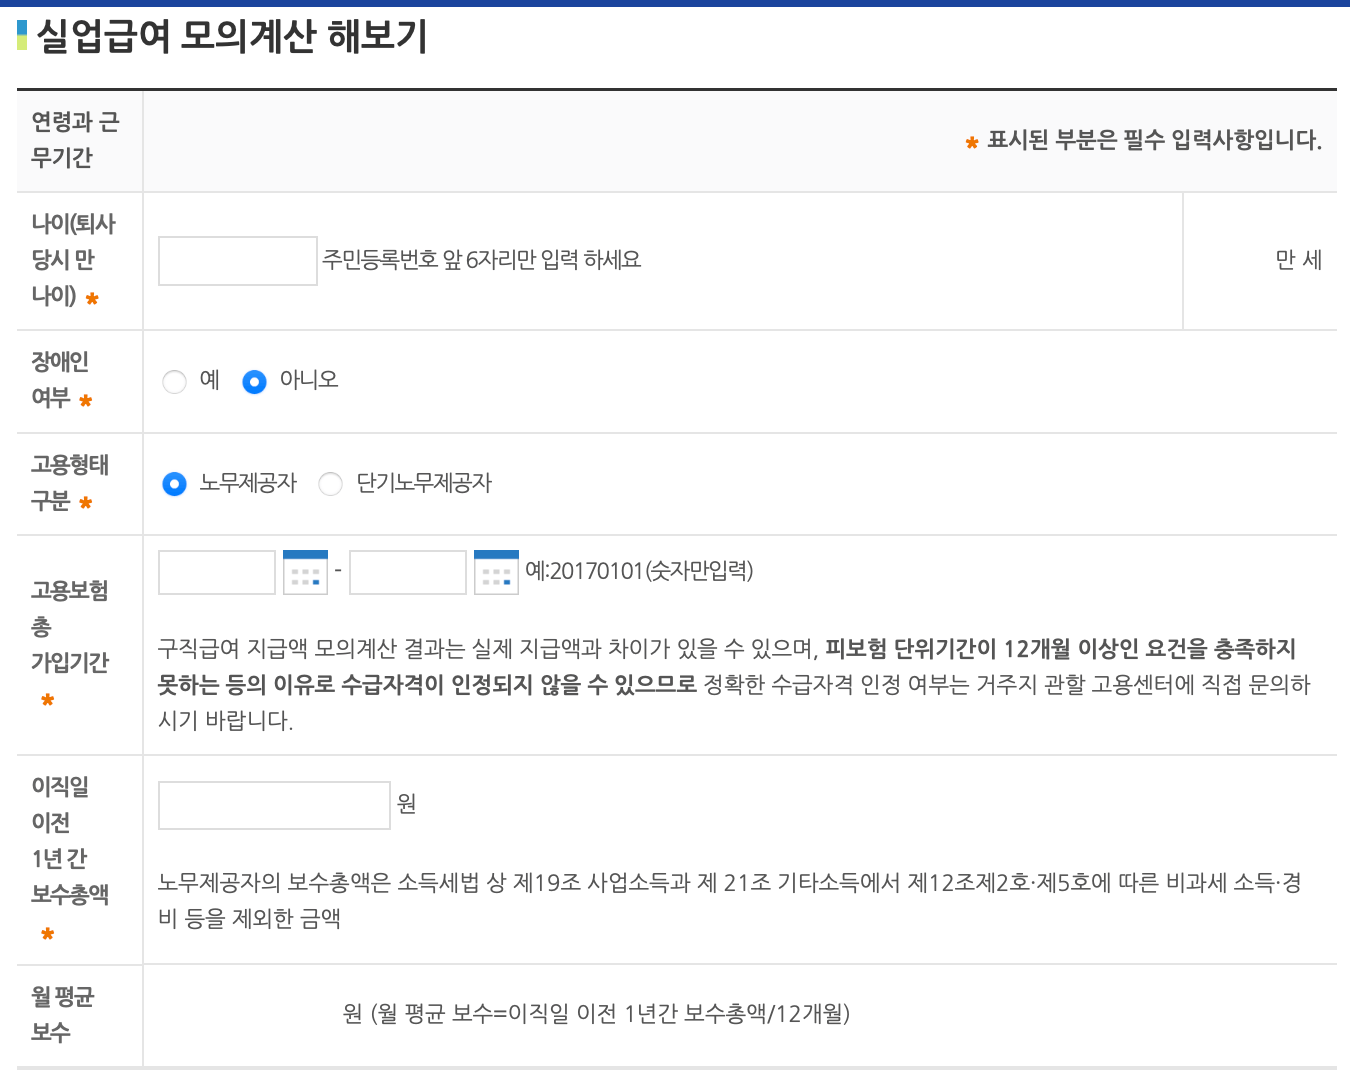Open the end date calendar picker

(496, 571)
